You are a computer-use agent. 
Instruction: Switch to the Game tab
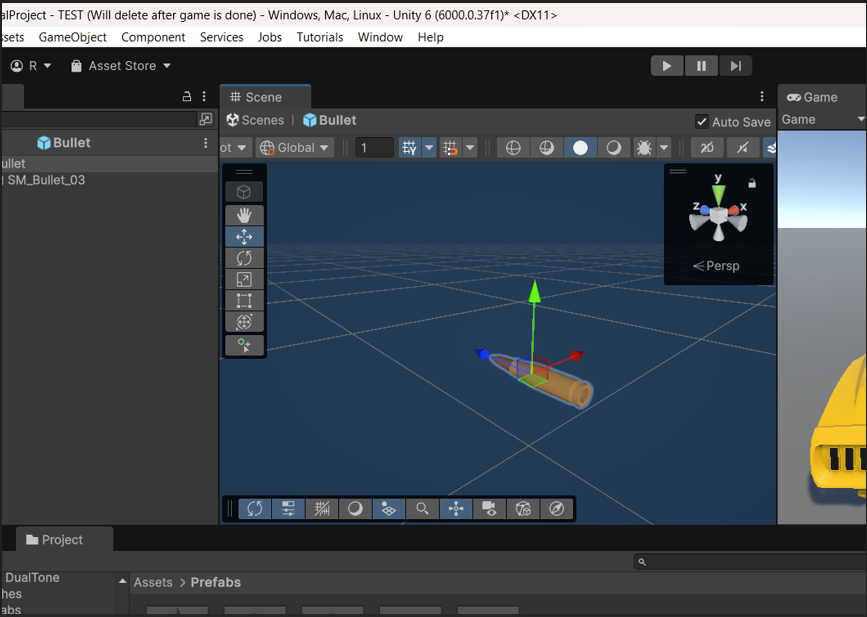coord(822,97)
